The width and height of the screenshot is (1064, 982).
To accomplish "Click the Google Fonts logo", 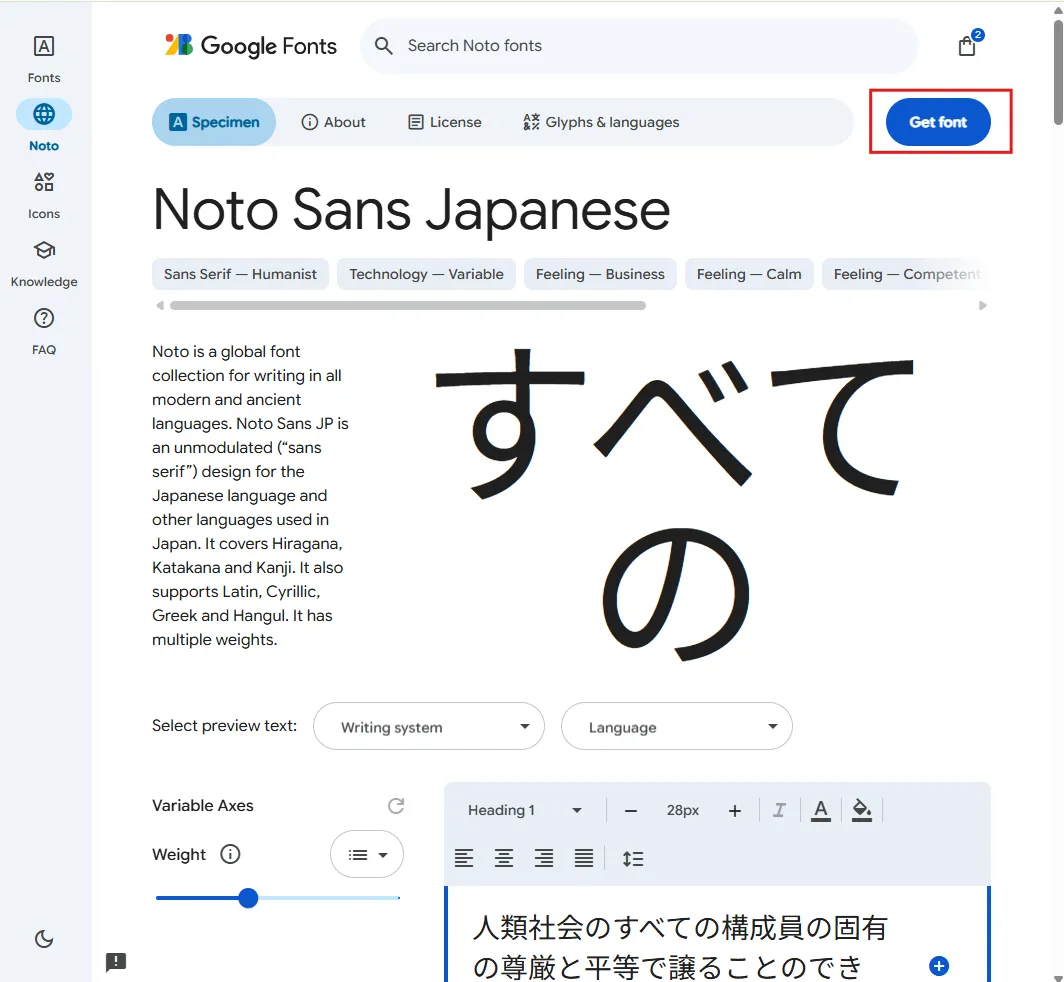I will pos(250,45).
